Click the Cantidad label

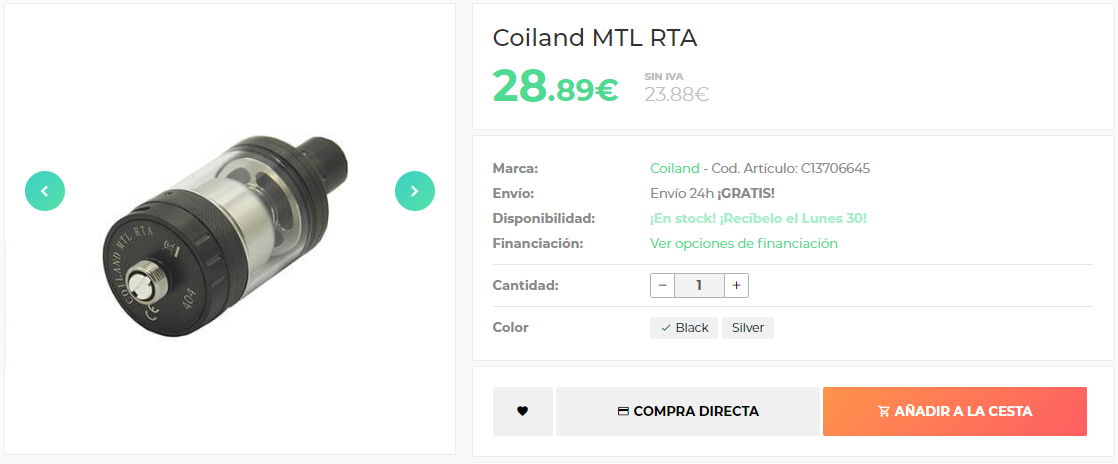525,285
